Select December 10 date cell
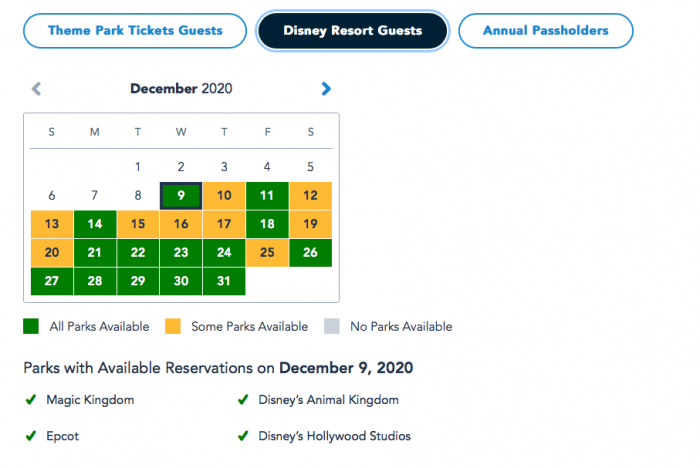700x468 pixels. click(x=224, y=196)
